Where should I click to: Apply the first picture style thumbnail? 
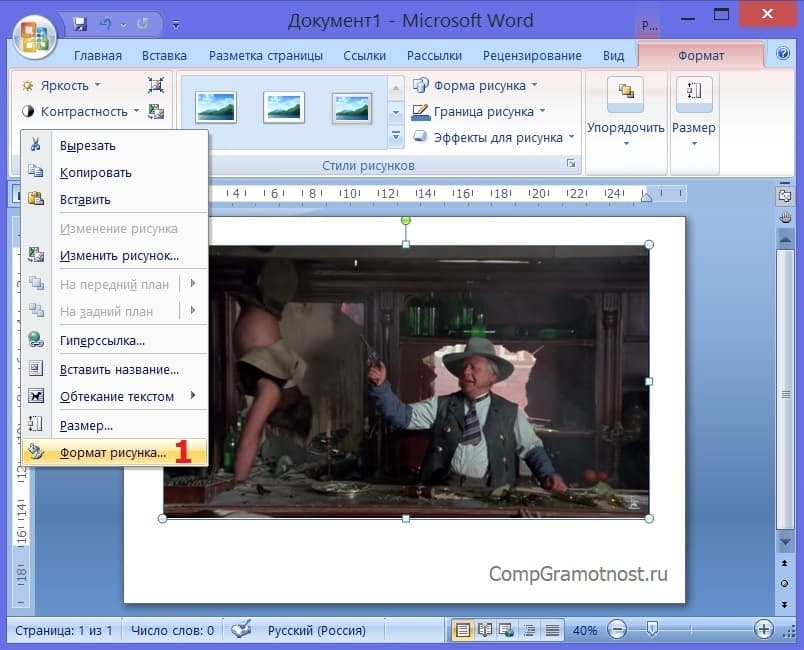[x=216, y=107]
